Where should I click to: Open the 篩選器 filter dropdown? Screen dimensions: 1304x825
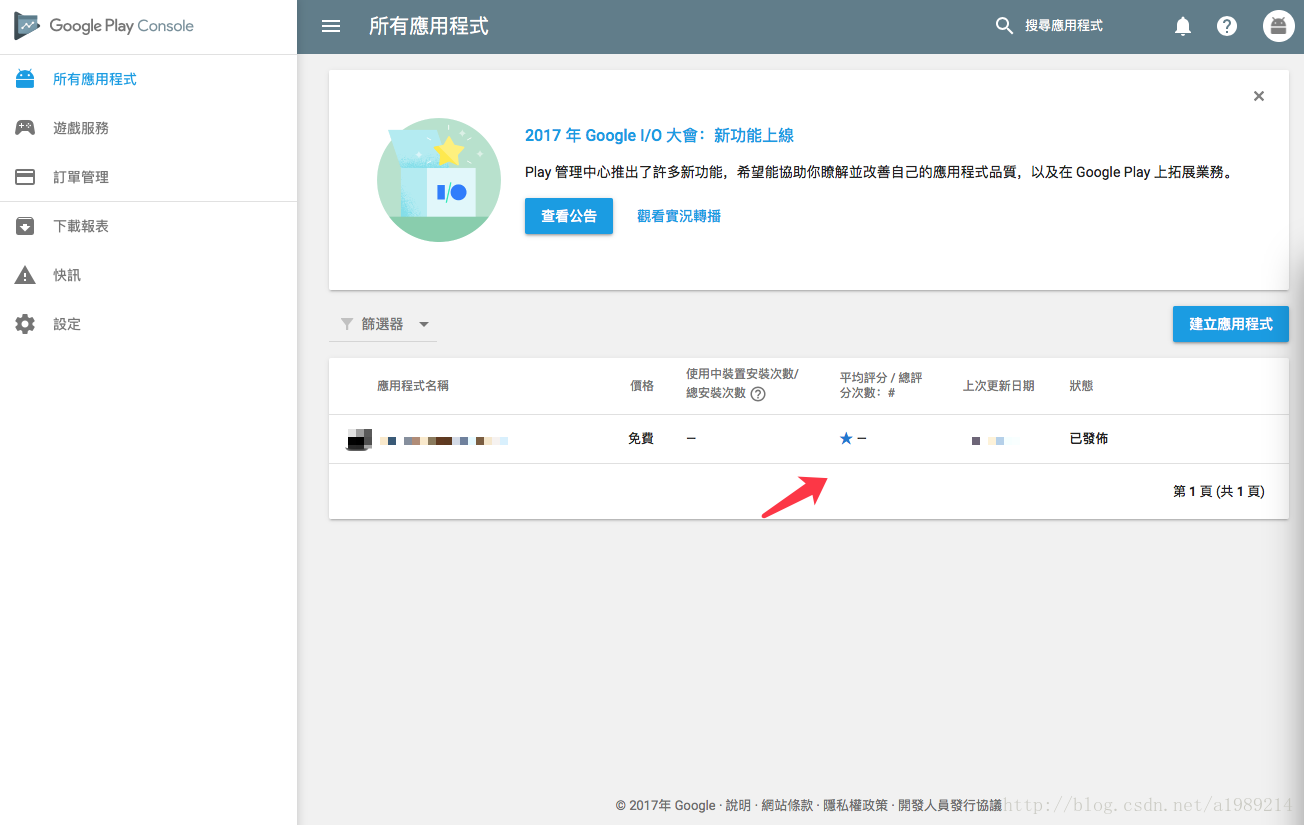[383, 324]
